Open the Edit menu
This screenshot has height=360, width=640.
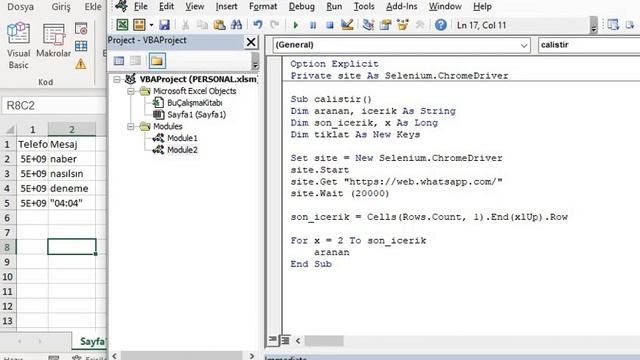click(x=166, y=7)
